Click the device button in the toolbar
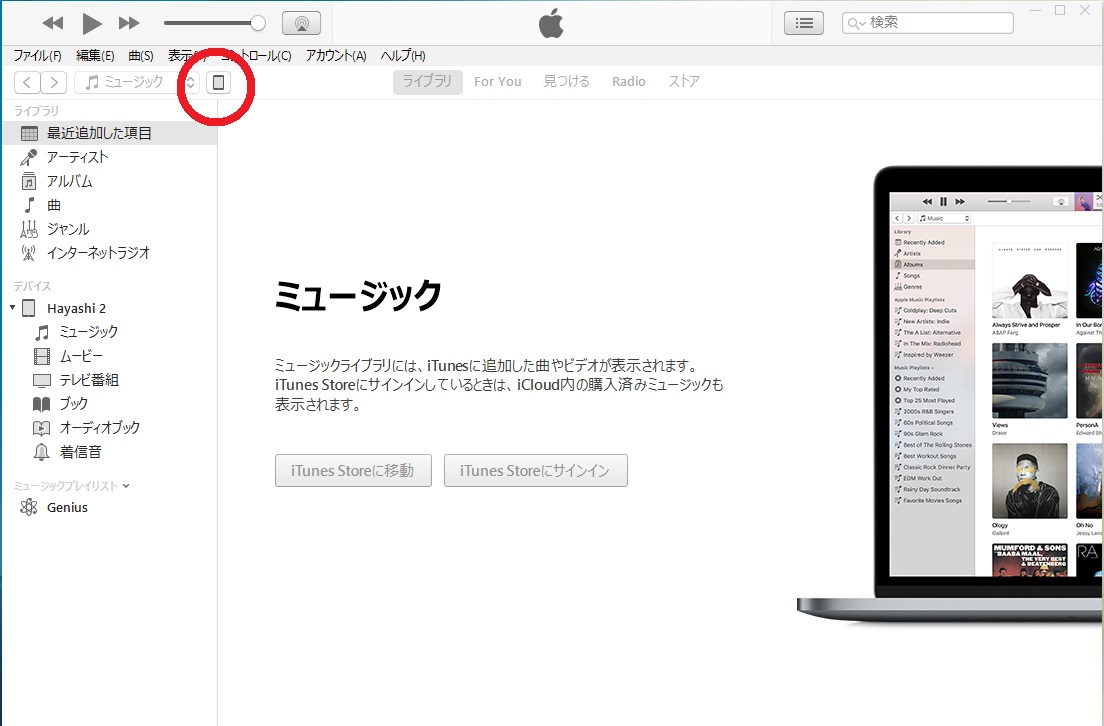Viewport: 1104px width, 726px height. (218, 82)
